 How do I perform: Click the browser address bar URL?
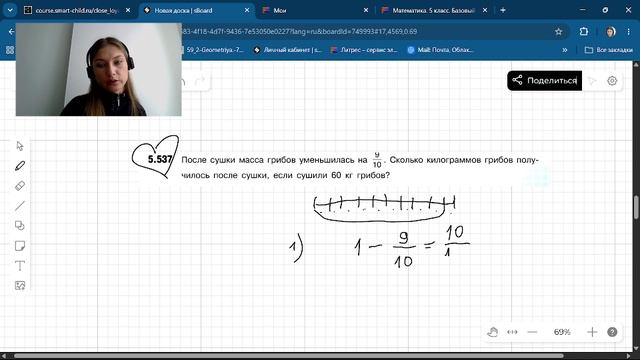299,31
